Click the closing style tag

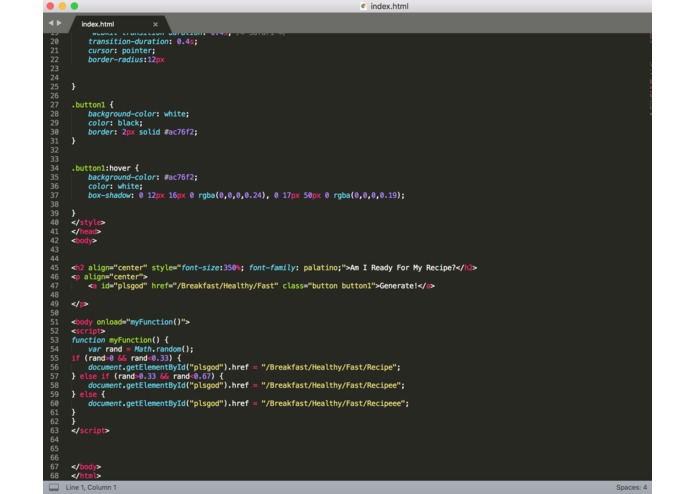88,222
